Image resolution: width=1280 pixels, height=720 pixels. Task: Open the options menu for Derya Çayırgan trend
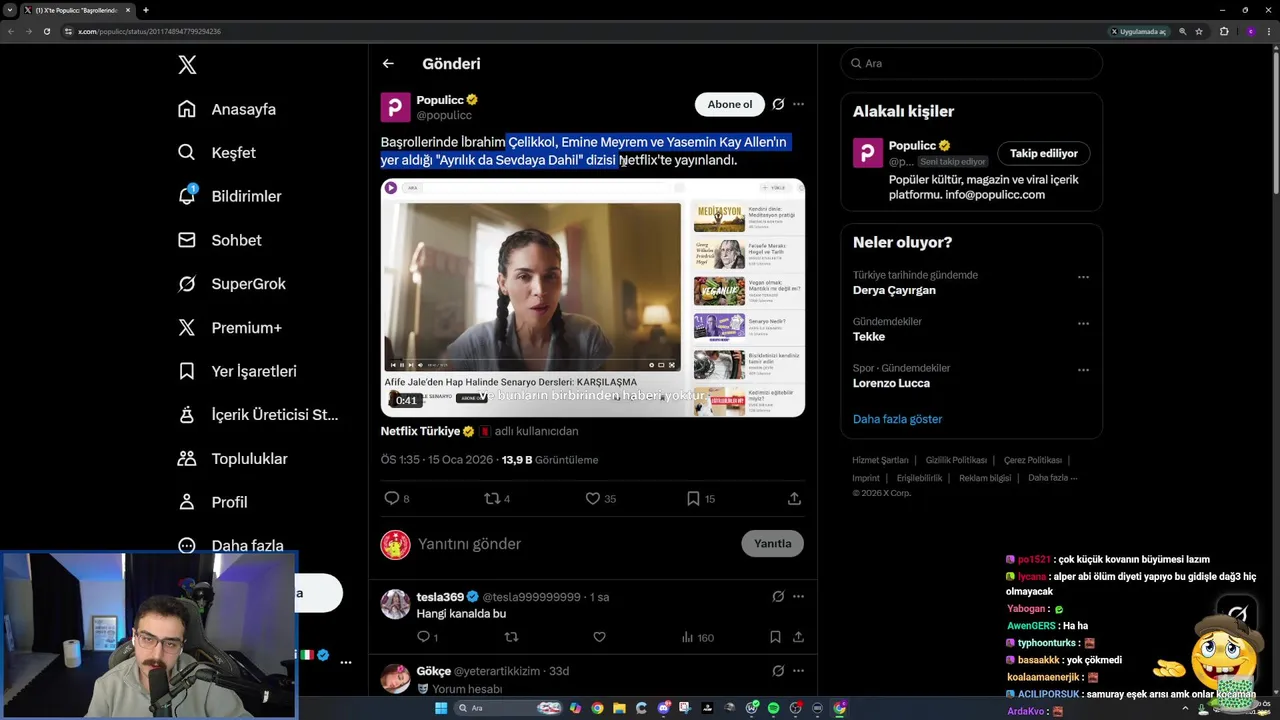point(1083,277)
